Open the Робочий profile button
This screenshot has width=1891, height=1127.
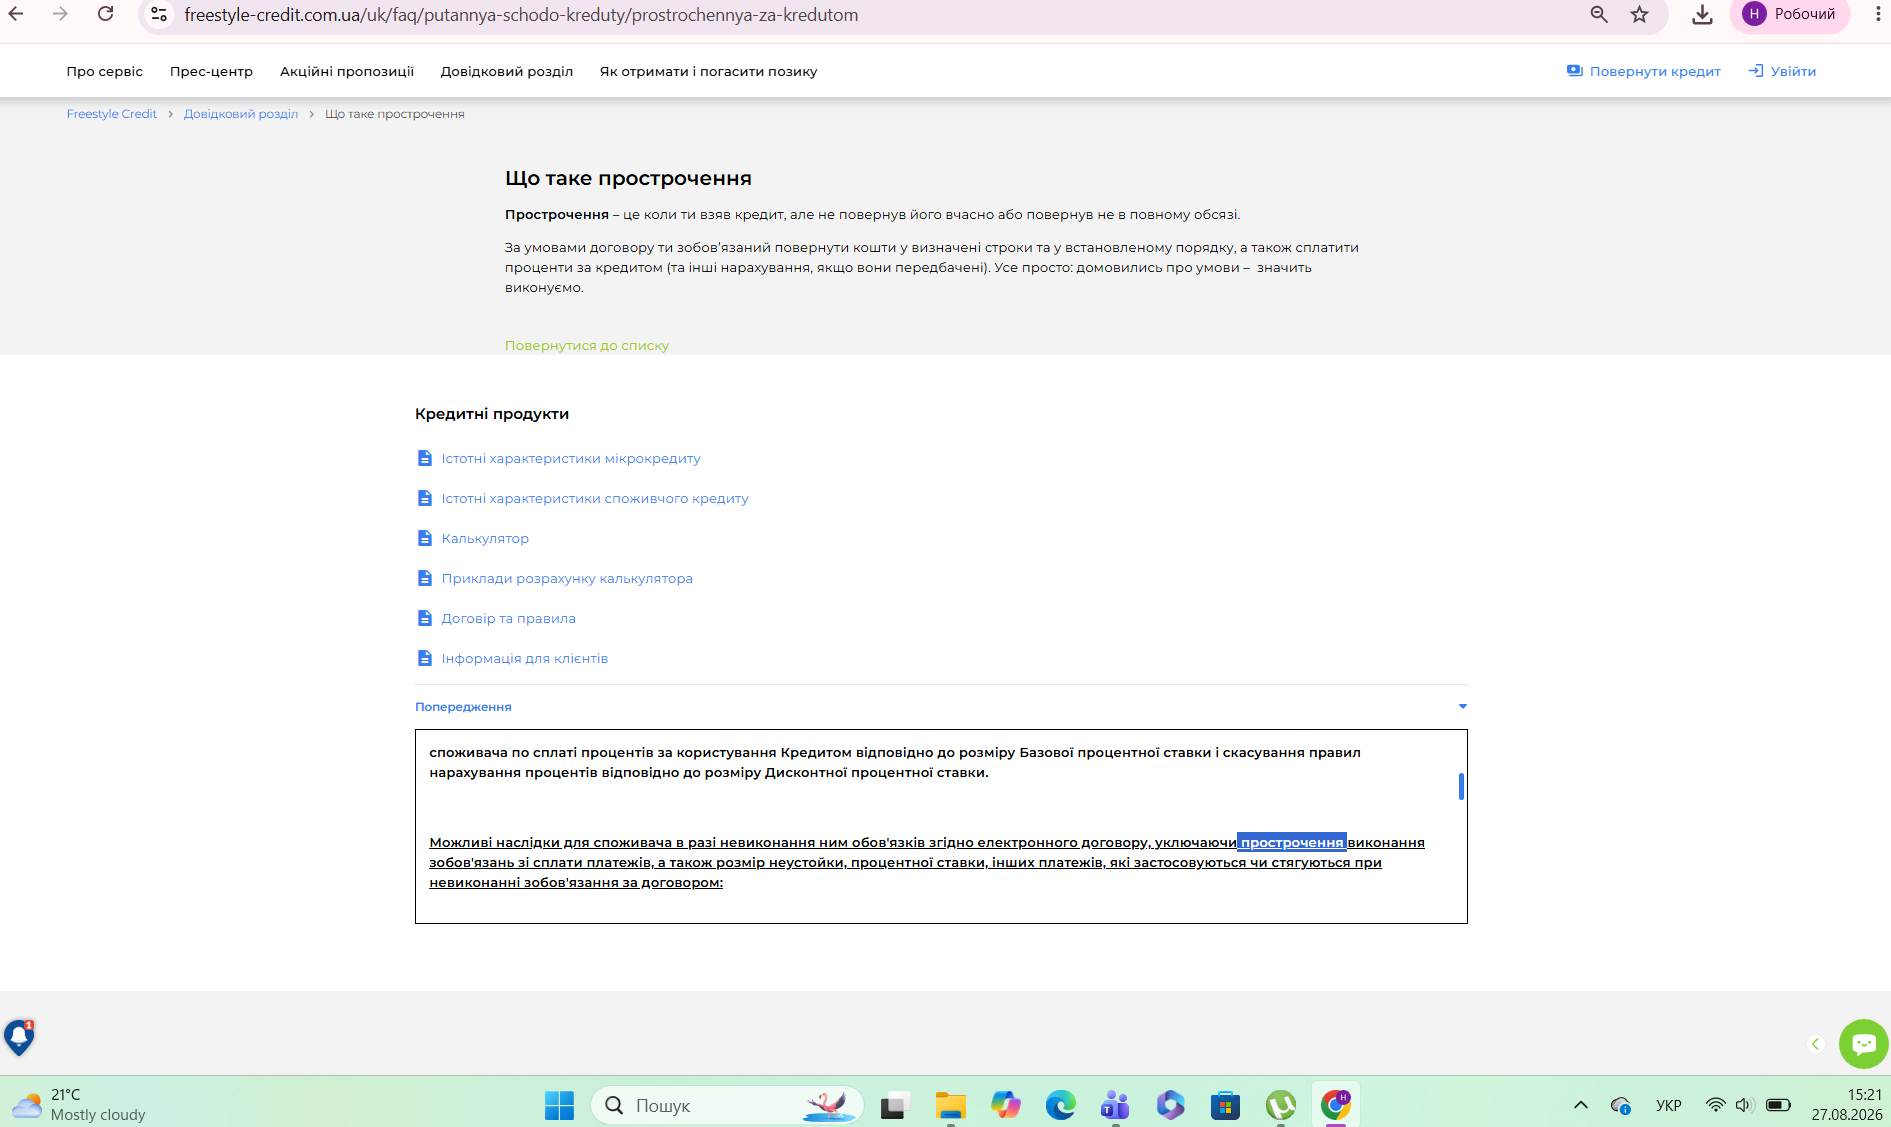tap(1789, 14)
